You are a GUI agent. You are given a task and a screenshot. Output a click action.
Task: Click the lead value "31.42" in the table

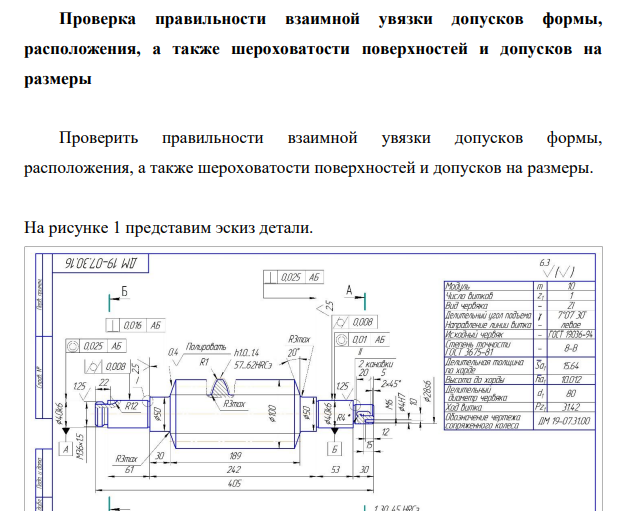tap(570, 407)
